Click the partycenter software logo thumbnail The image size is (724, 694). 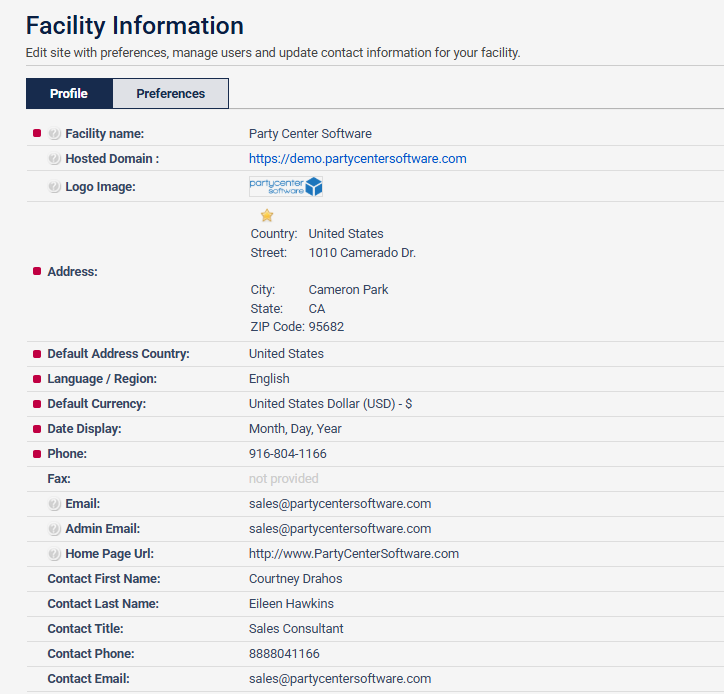[x=286, y=187]
